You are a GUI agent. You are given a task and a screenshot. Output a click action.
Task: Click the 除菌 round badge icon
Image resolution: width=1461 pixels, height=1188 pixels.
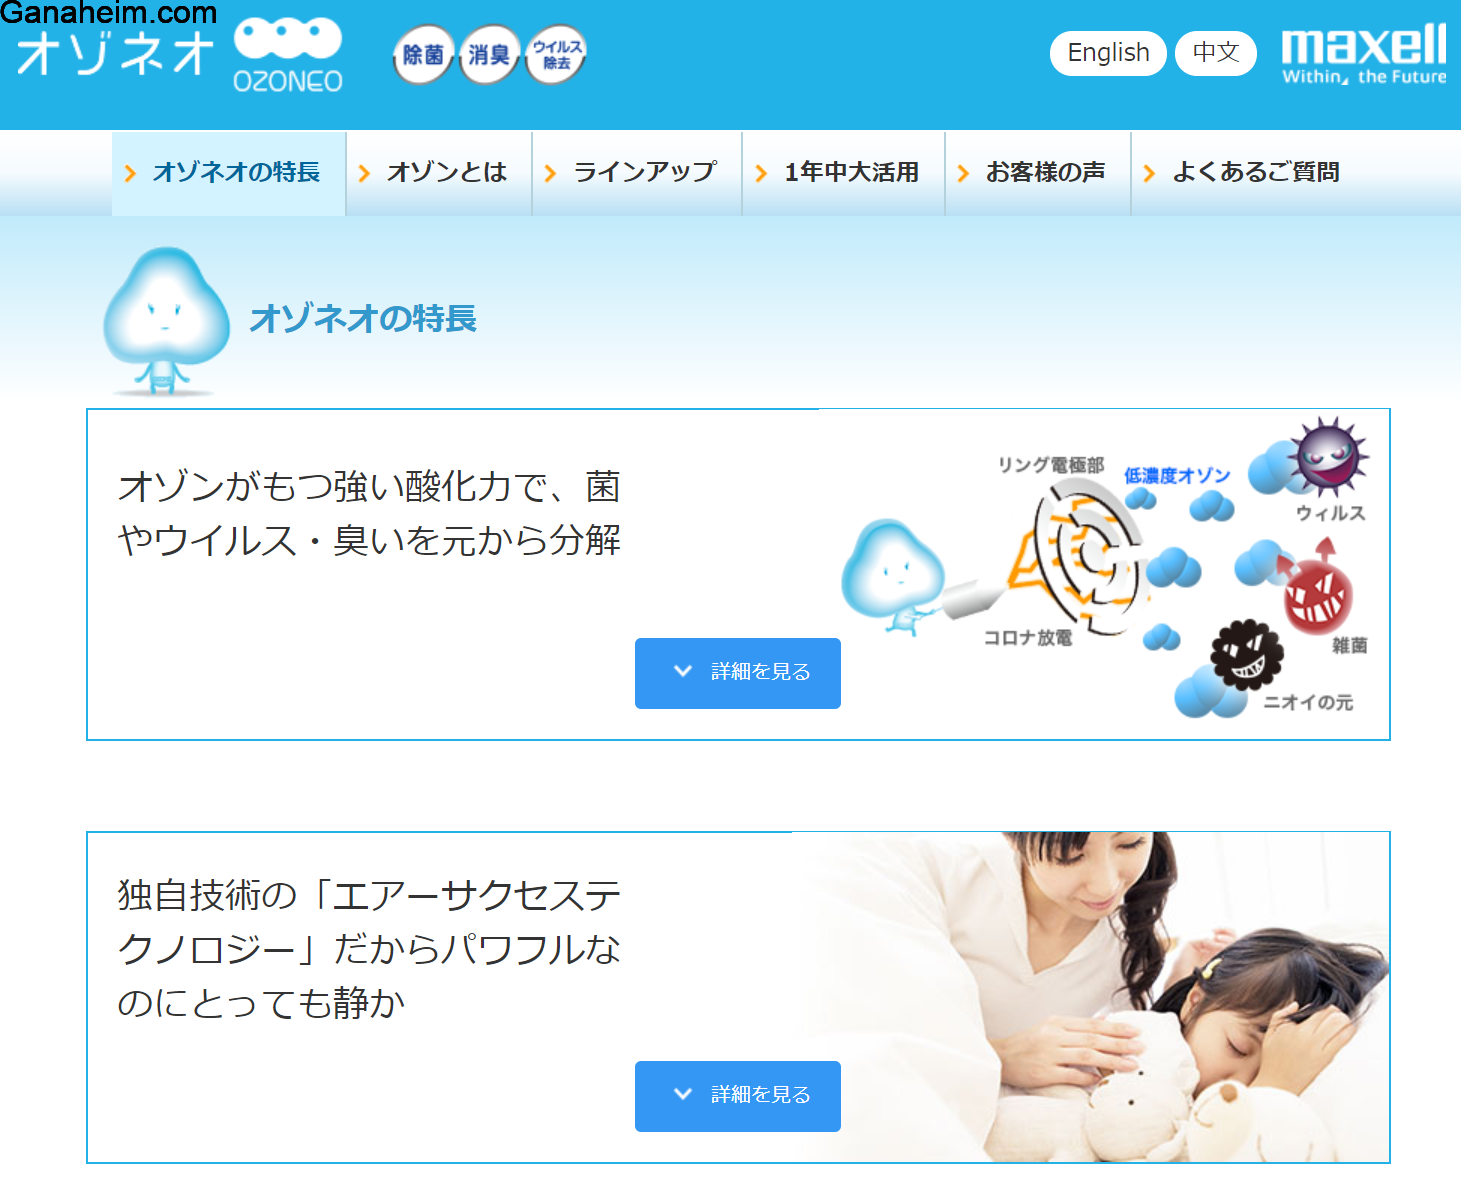[423, 55]
